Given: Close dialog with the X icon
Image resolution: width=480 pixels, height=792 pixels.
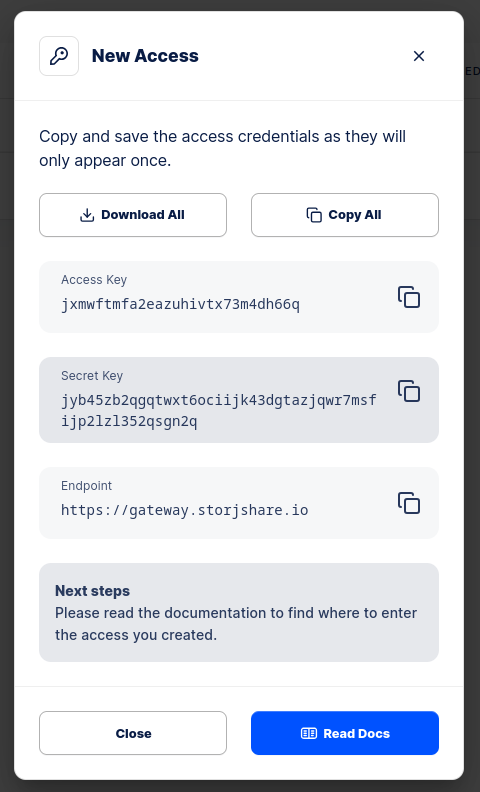Looking at the screenshot, I should point(419,56).
